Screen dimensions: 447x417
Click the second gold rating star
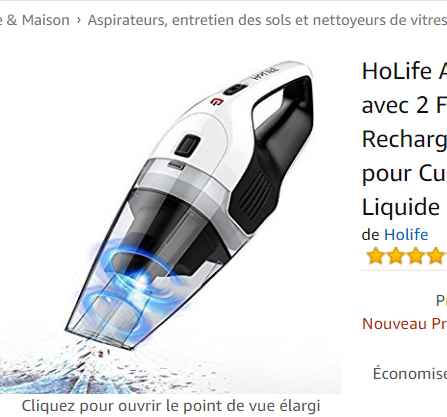(x=395, y=256)
